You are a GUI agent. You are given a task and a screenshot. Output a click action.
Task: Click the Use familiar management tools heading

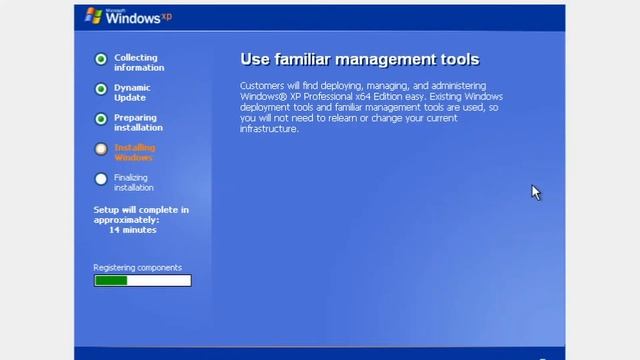coord(360,60)
